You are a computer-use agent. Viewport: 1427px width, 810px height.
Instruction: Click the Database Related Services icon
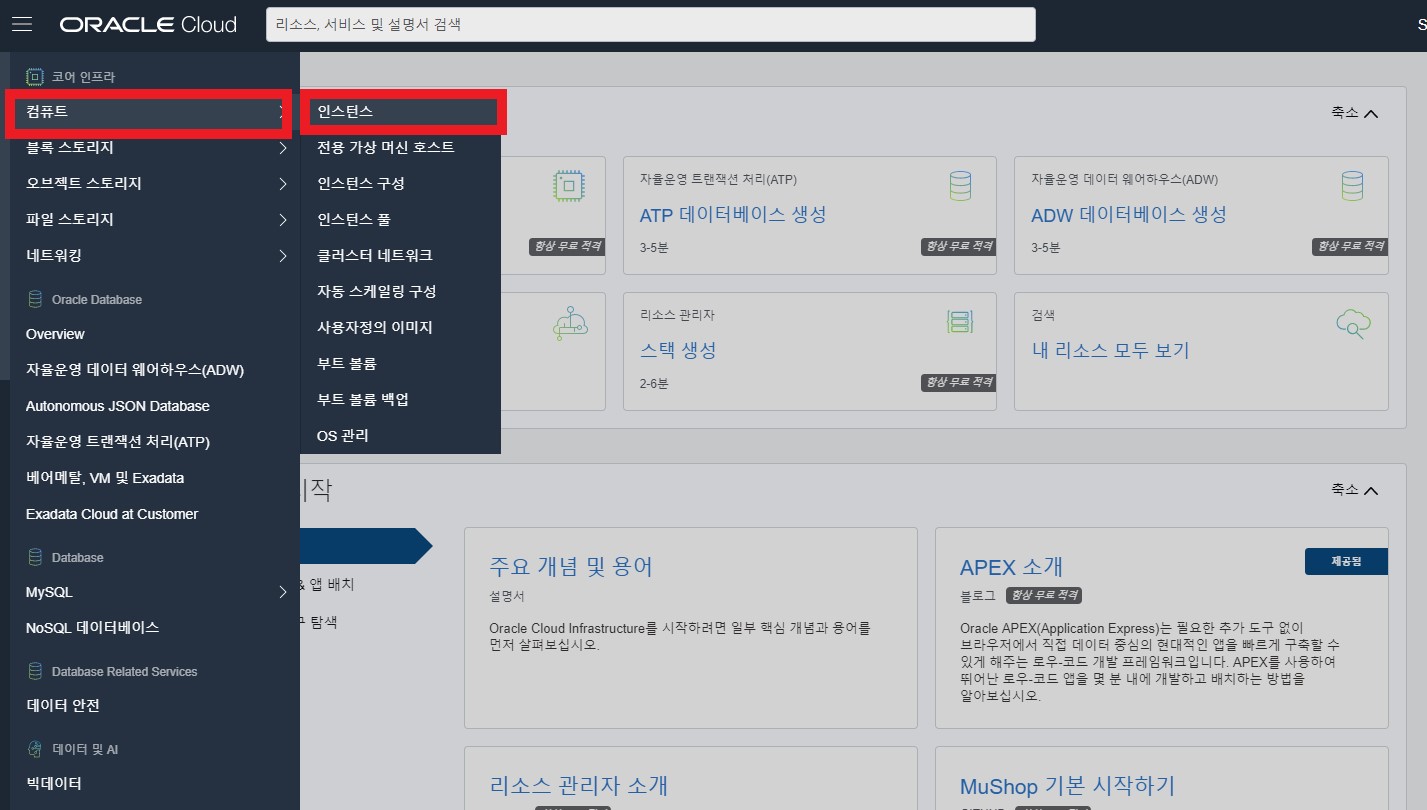point(35,671)
